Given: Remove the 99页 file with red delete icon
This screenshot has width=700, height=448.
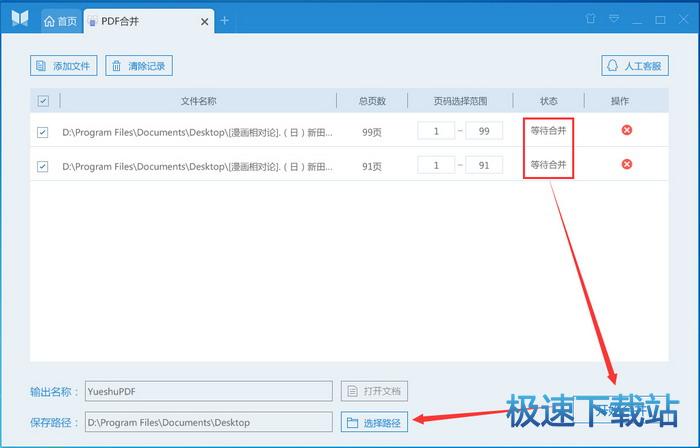Looking at the screenshot, I should point(627,130).
